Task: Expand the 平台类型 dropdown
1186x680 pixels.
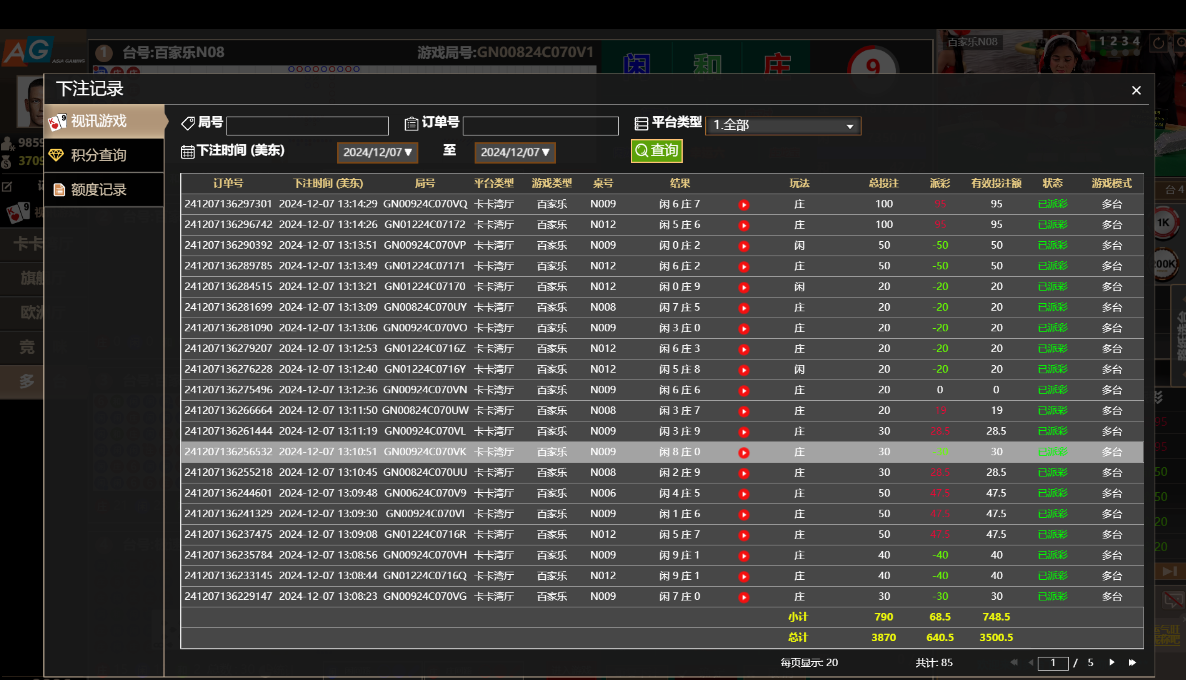Action: point(783,126)
